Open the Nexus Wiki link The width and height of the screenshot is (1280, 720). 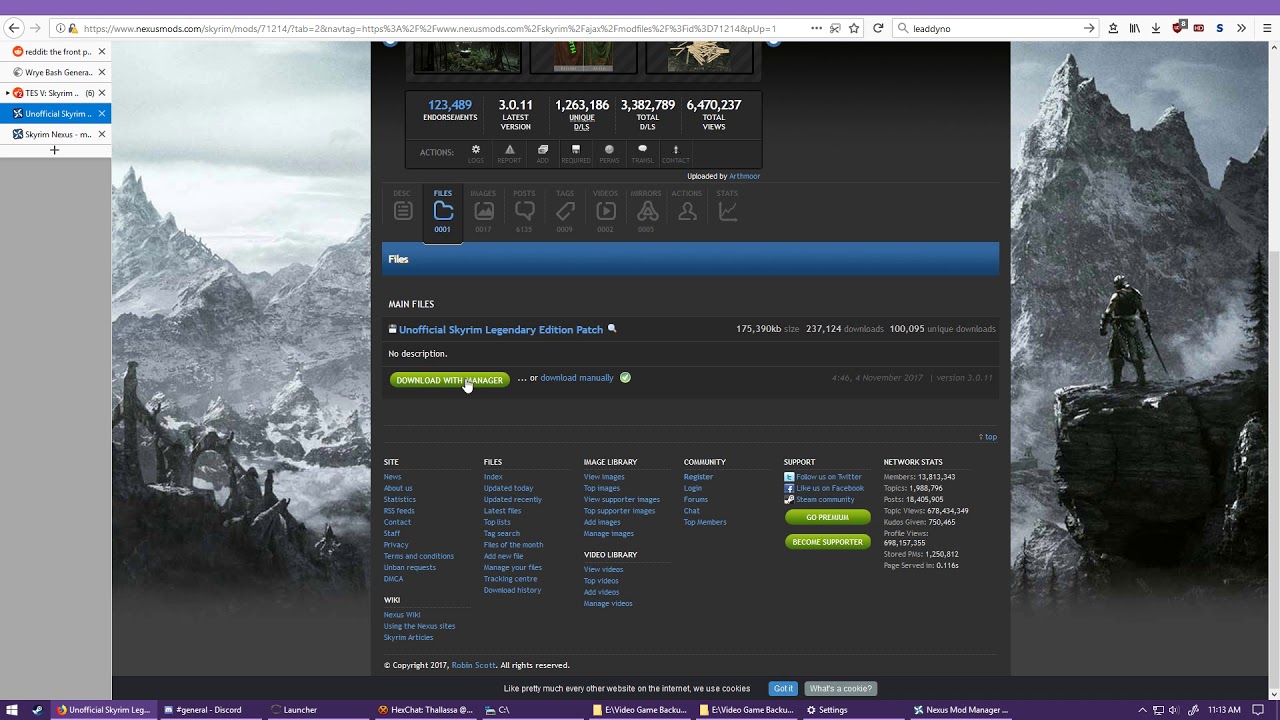(402, 615)
